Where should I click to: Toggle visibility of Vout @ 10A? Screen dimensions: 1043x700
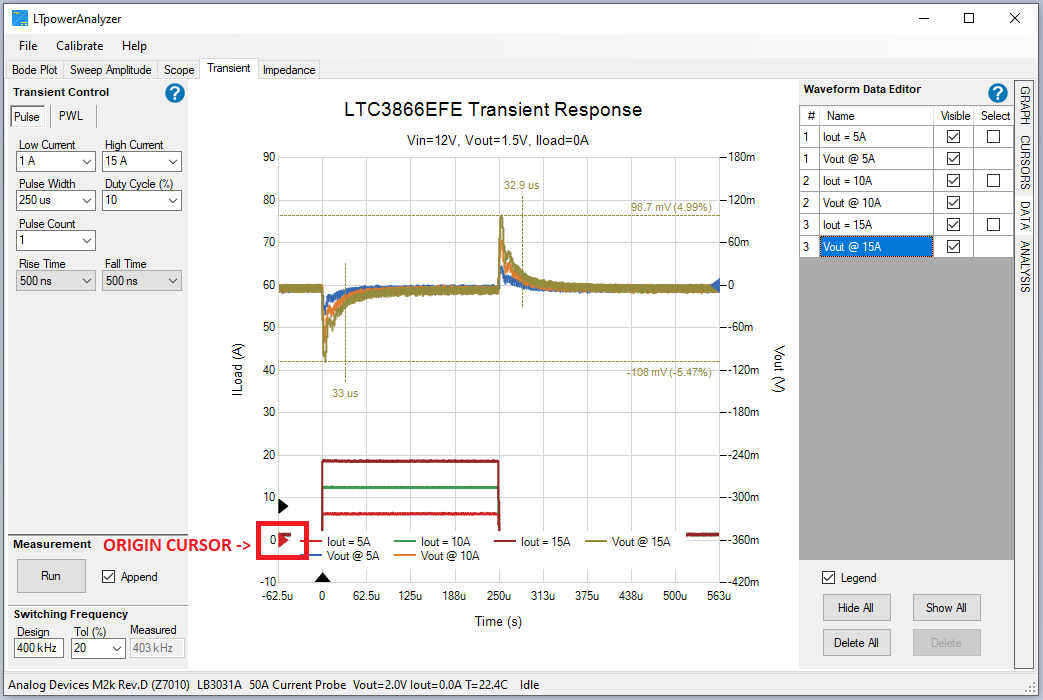953,203
